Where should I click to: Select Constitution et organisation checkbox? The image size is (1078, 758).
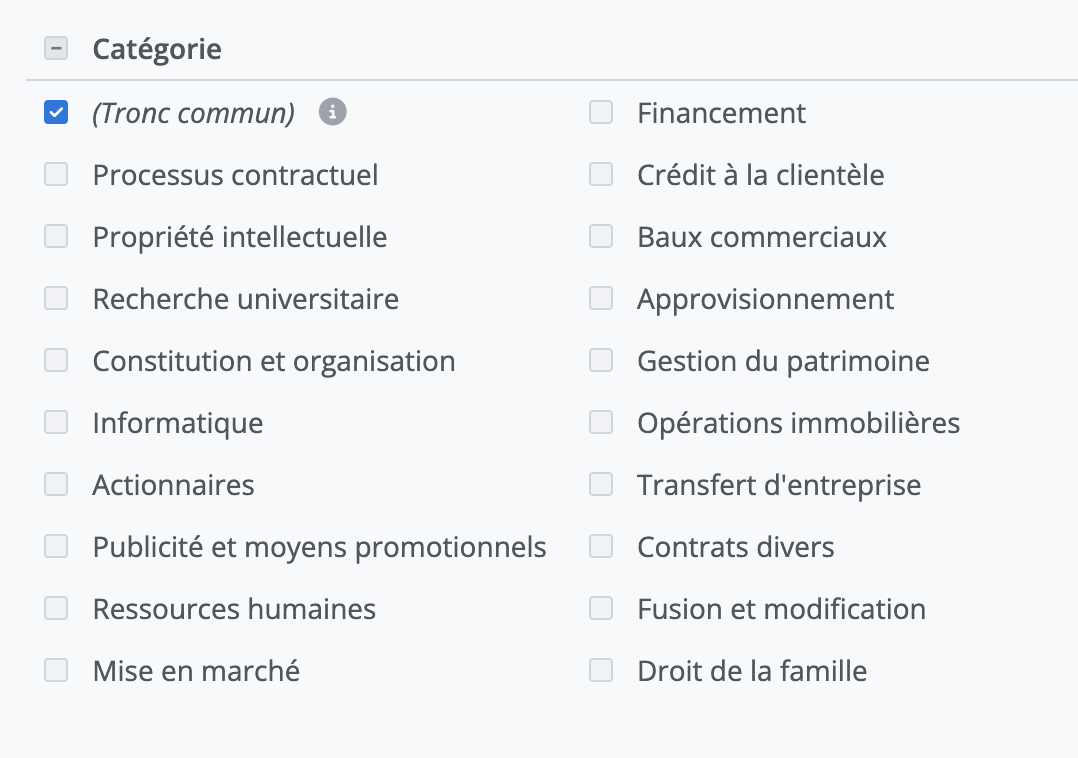[x=56, y=361]
